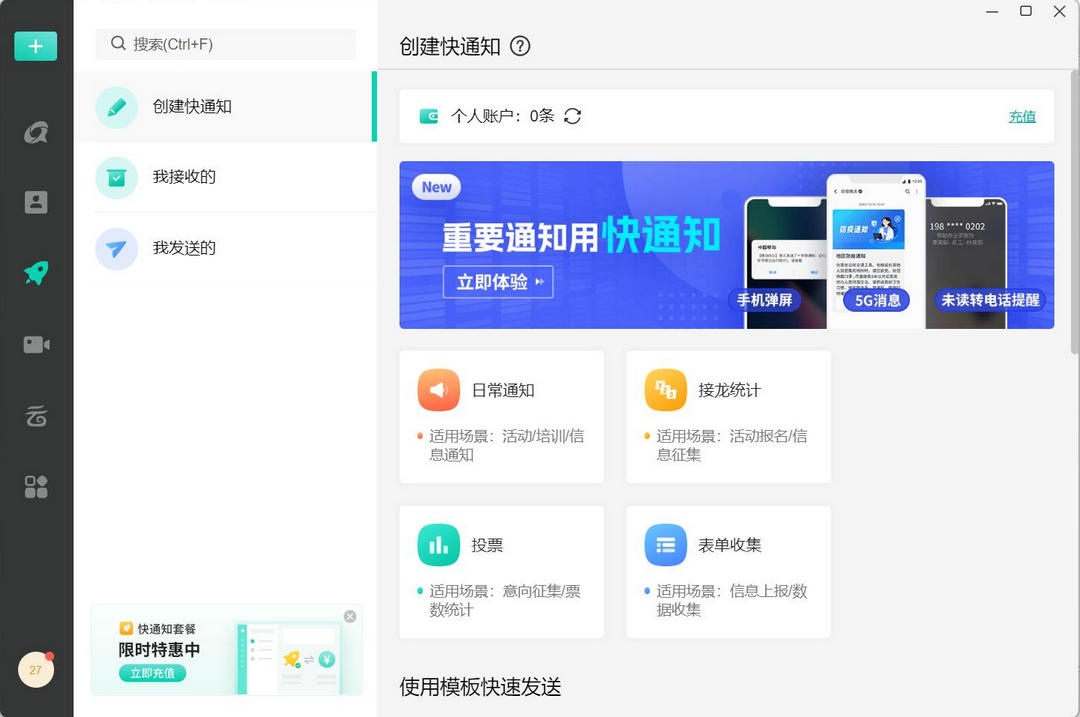The height and width of the screenshot is (717, 1080).
Task: Click 立即充值 in the promo card
Action: click(152, 672)
